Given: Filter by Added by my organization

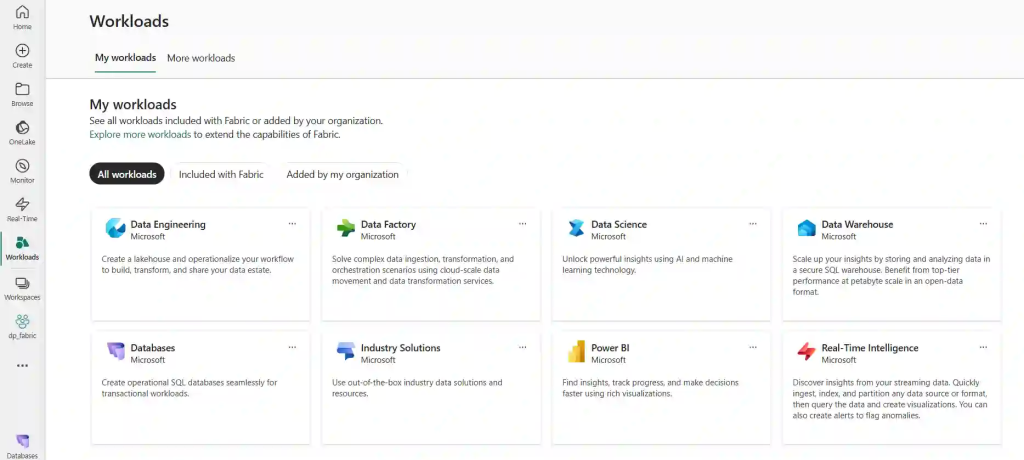Looking at the screenshot, I should coord(342,174).
